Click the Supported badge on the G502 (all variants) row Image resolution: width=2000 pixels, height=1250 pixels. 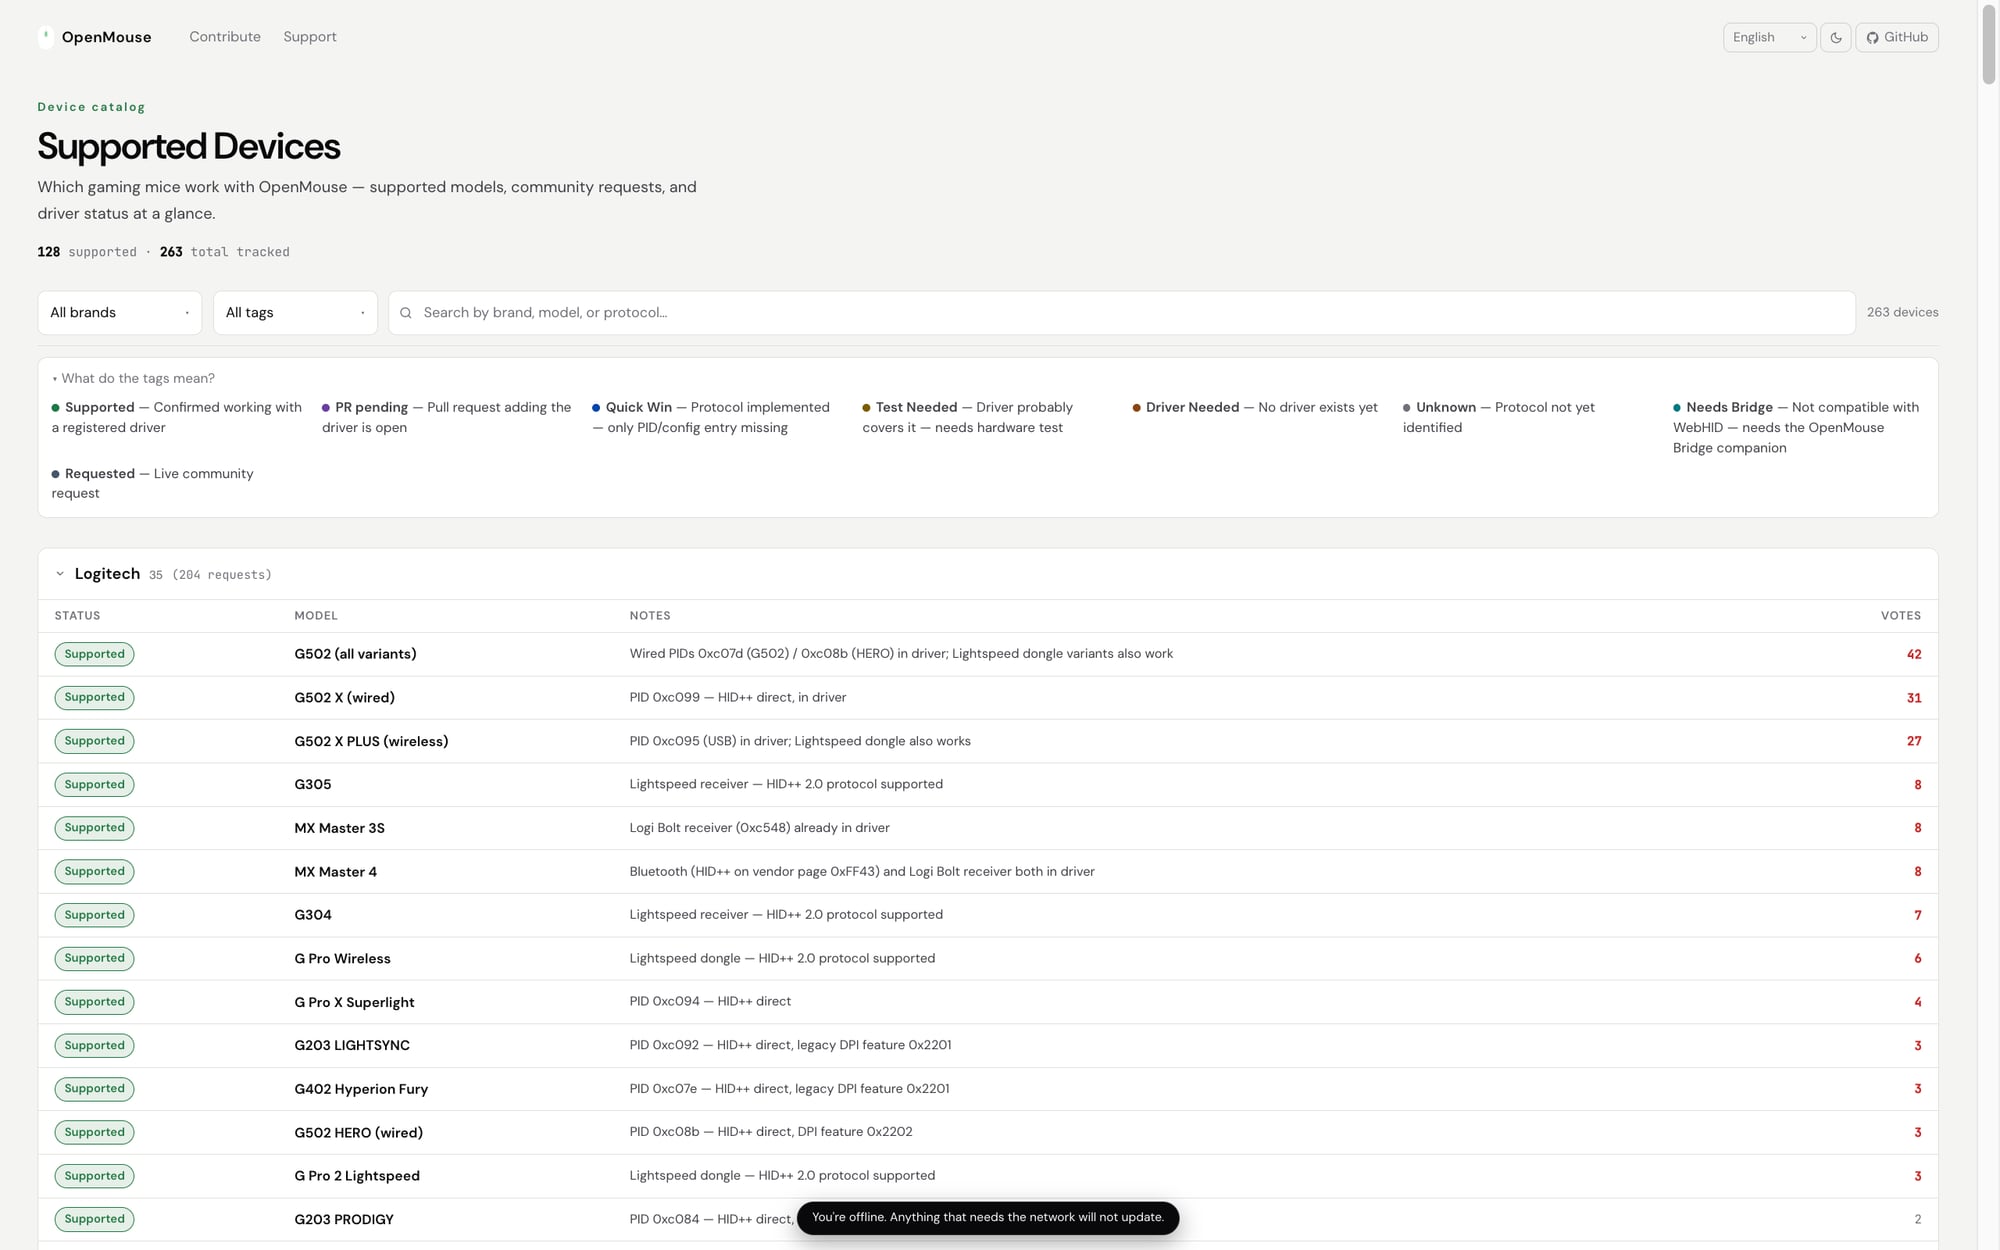point(94,654)
